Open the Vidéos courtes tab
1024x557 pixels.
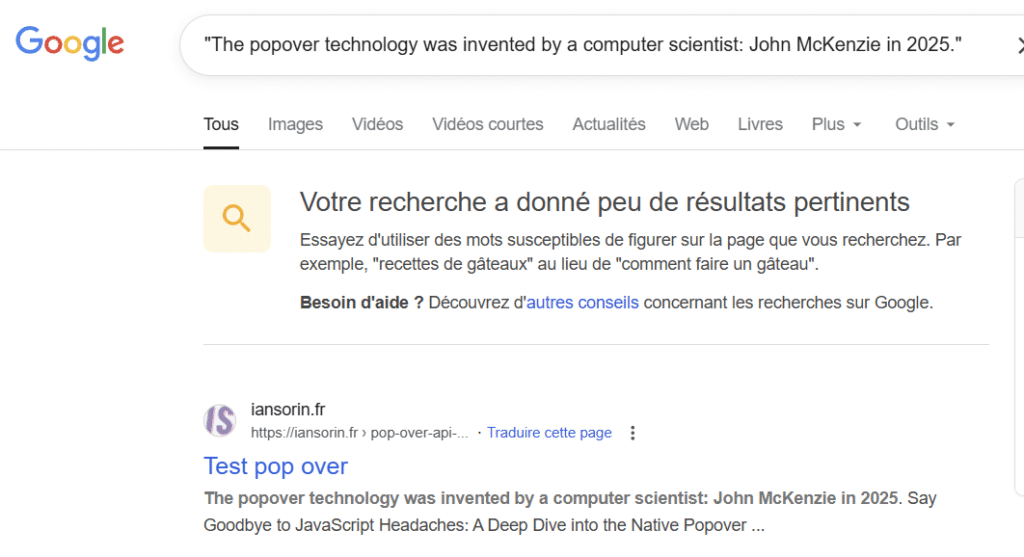tap(488, 124)
